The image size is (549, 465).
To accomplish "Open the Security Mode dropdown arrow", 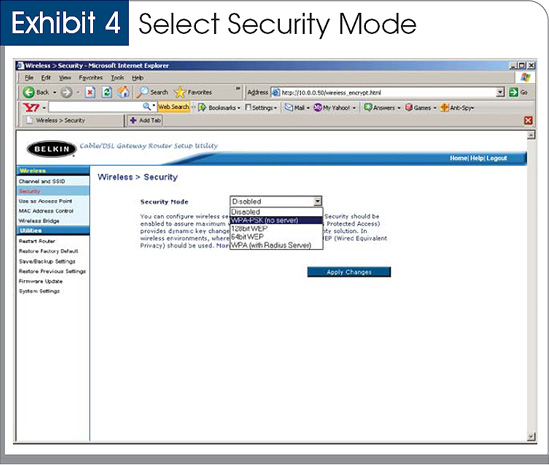I will 317,201.
